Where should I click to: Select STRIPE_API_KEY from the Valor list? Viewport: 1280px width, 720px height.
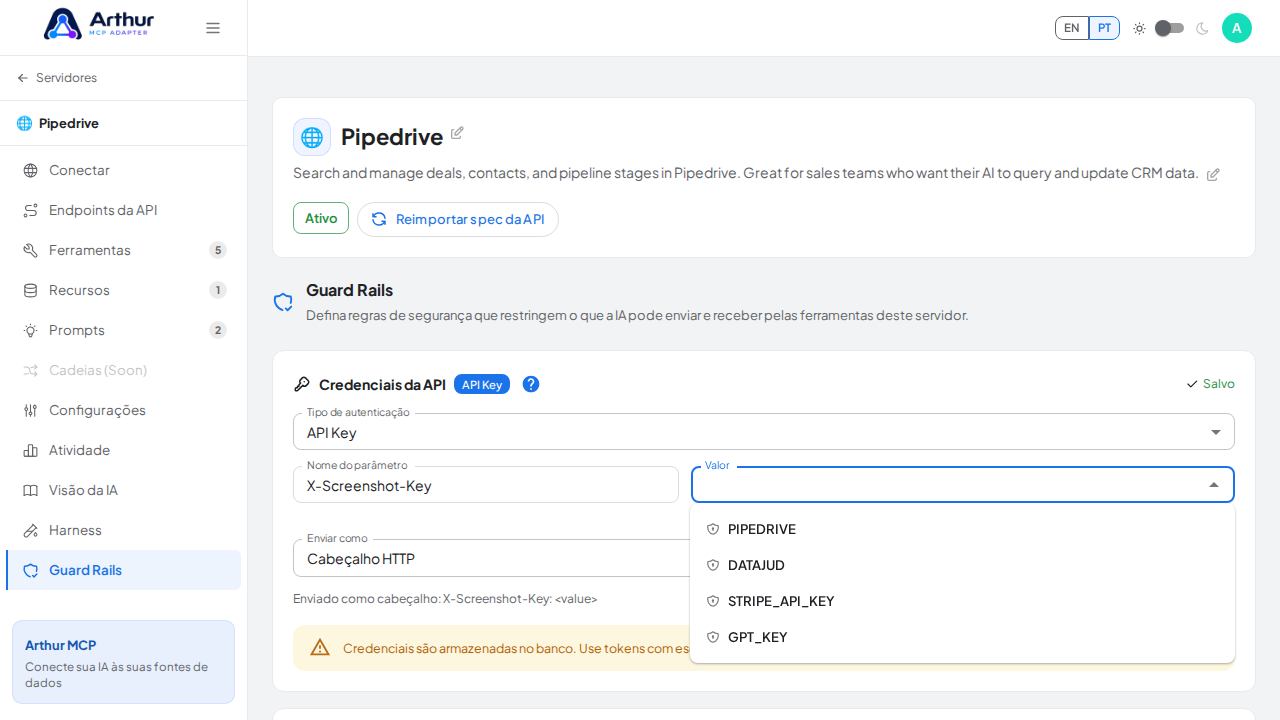[x=962, y=601]
